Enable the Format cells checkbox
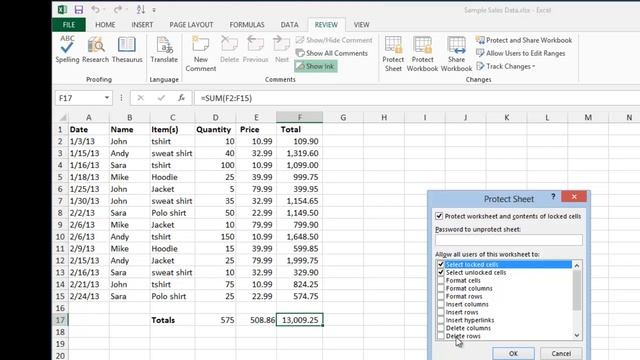The image size is (640, 360). 440,280
